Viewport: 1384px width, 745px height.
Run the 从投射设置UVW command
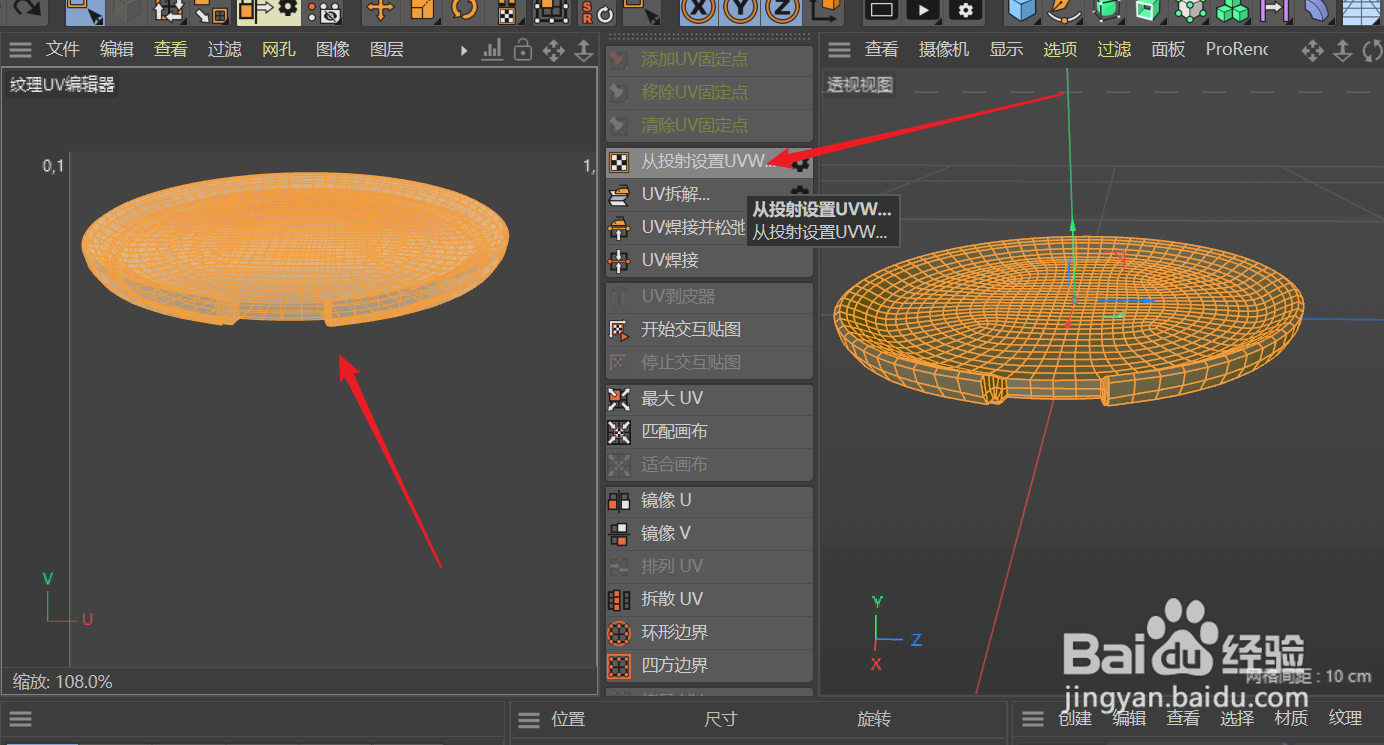[x=708, y=162]
